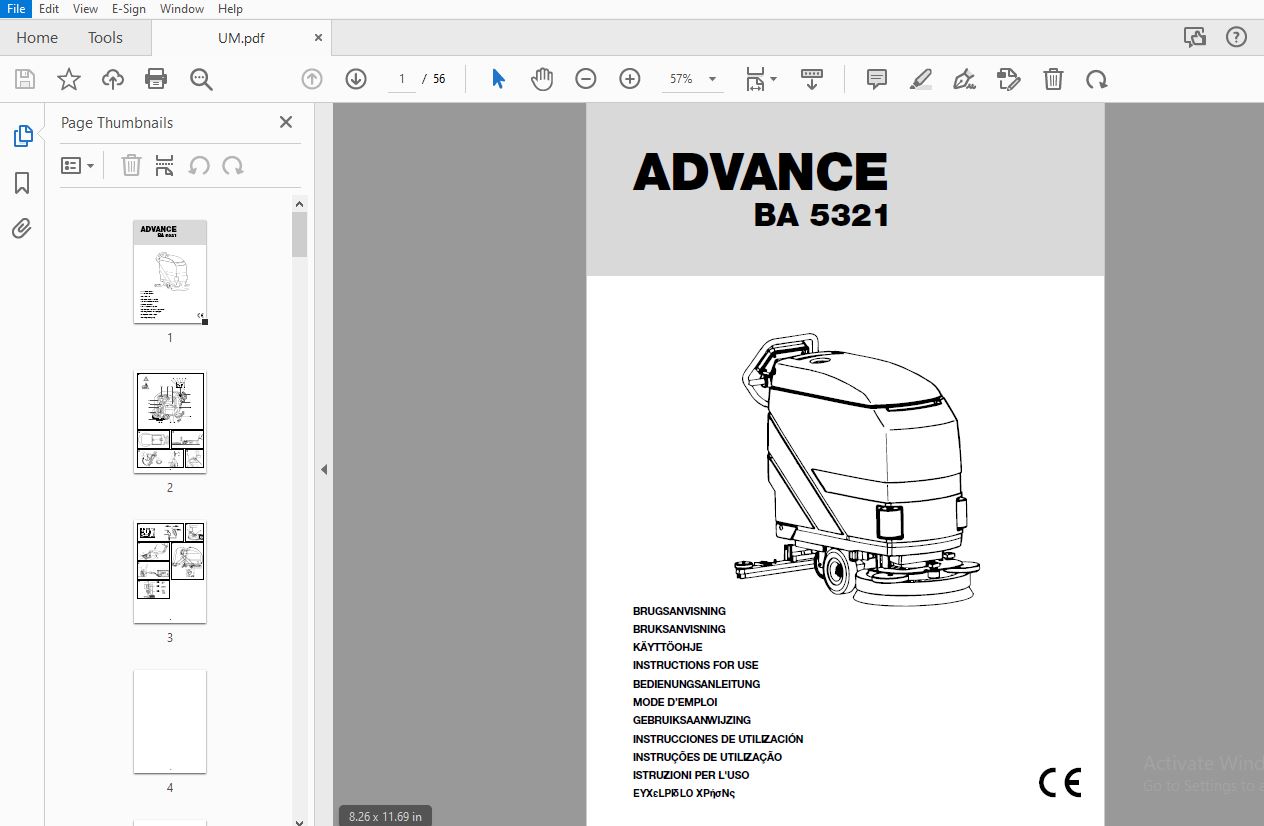
Task: Select the page 2 thumbnail
Action: (170, 422)
